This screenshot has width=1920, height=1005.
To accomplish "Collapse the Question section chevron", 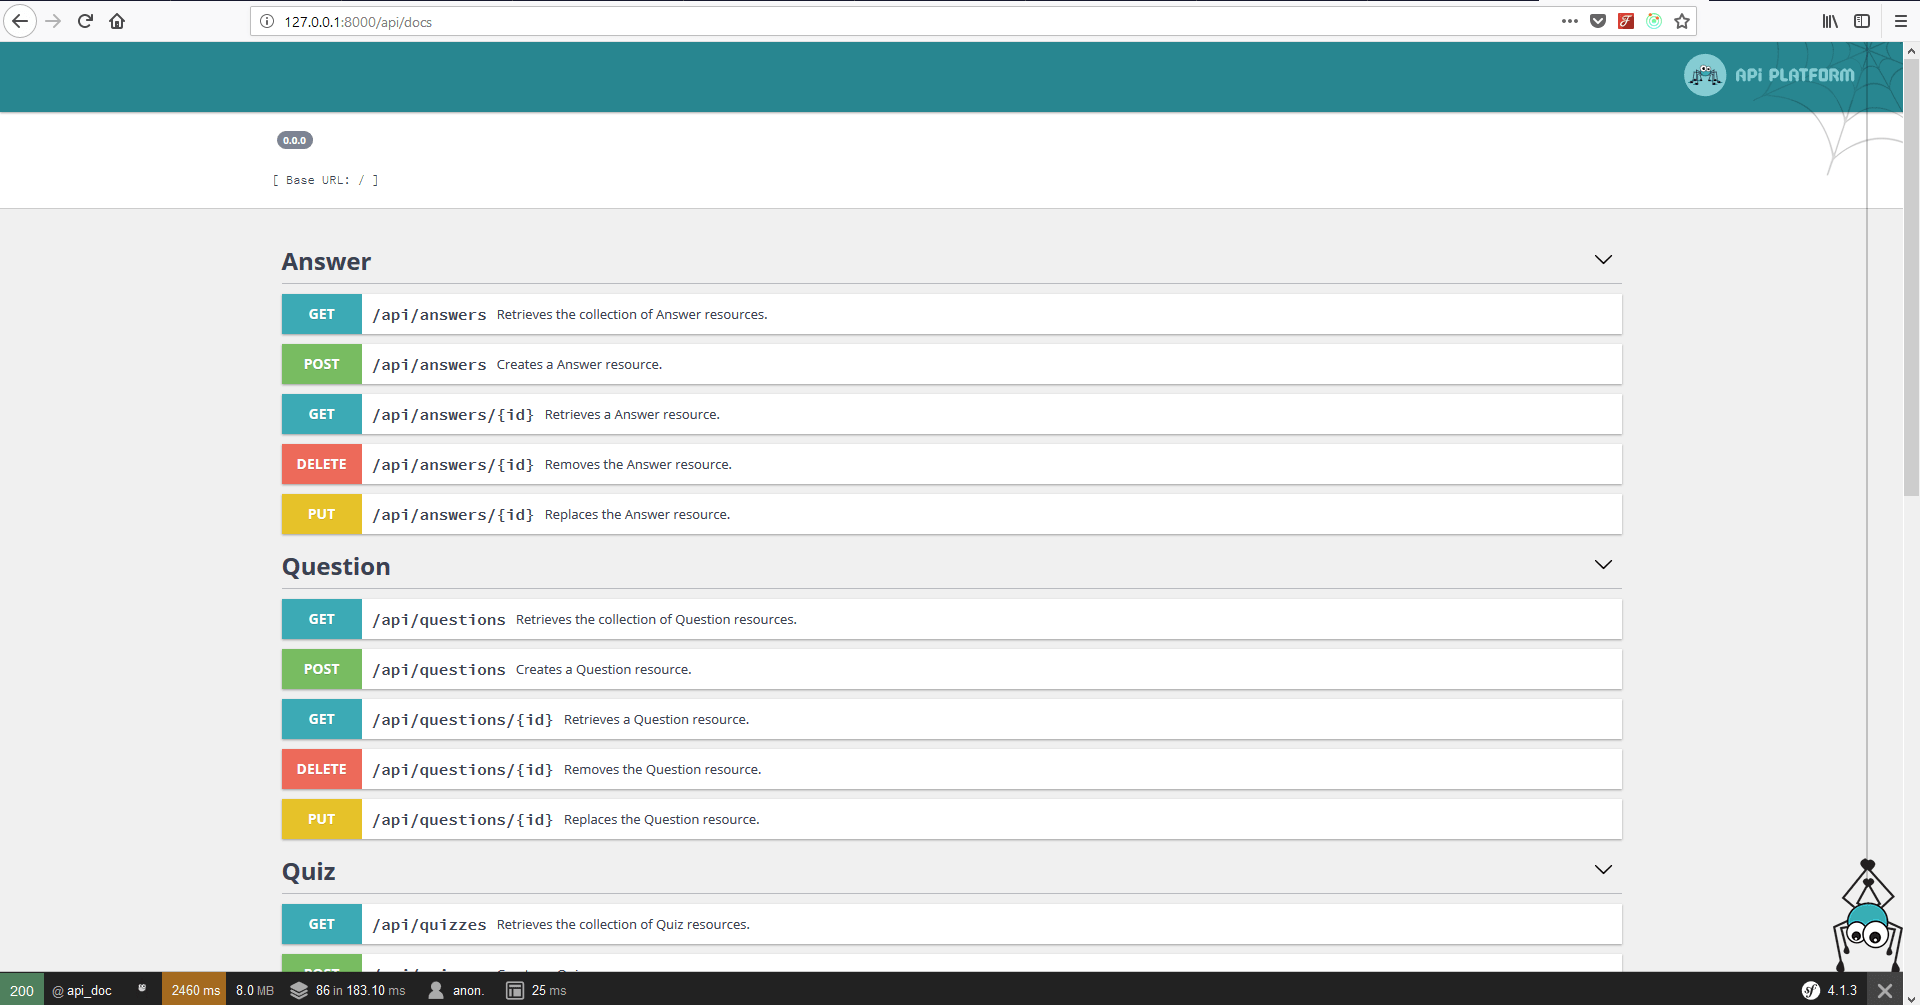I will [1603, 565].
